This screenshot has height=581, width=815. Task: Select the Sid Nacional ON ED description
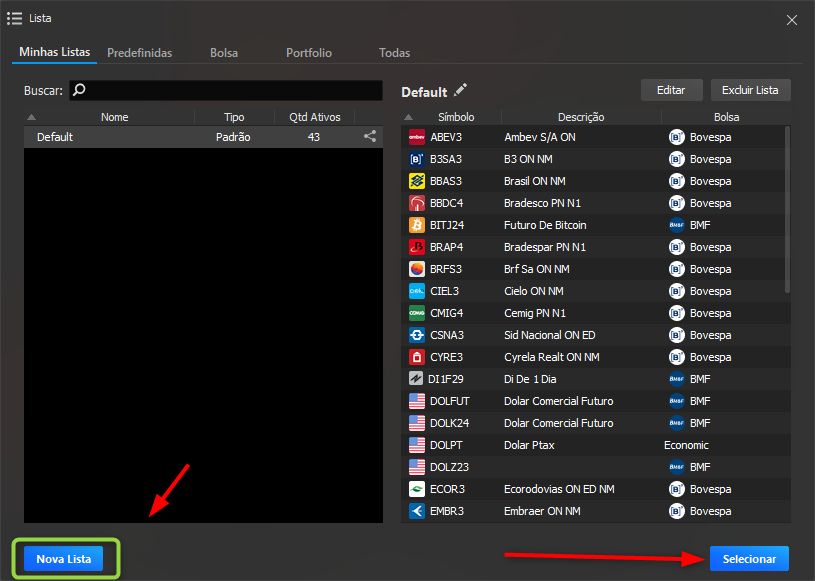click(x=549, y=335)
